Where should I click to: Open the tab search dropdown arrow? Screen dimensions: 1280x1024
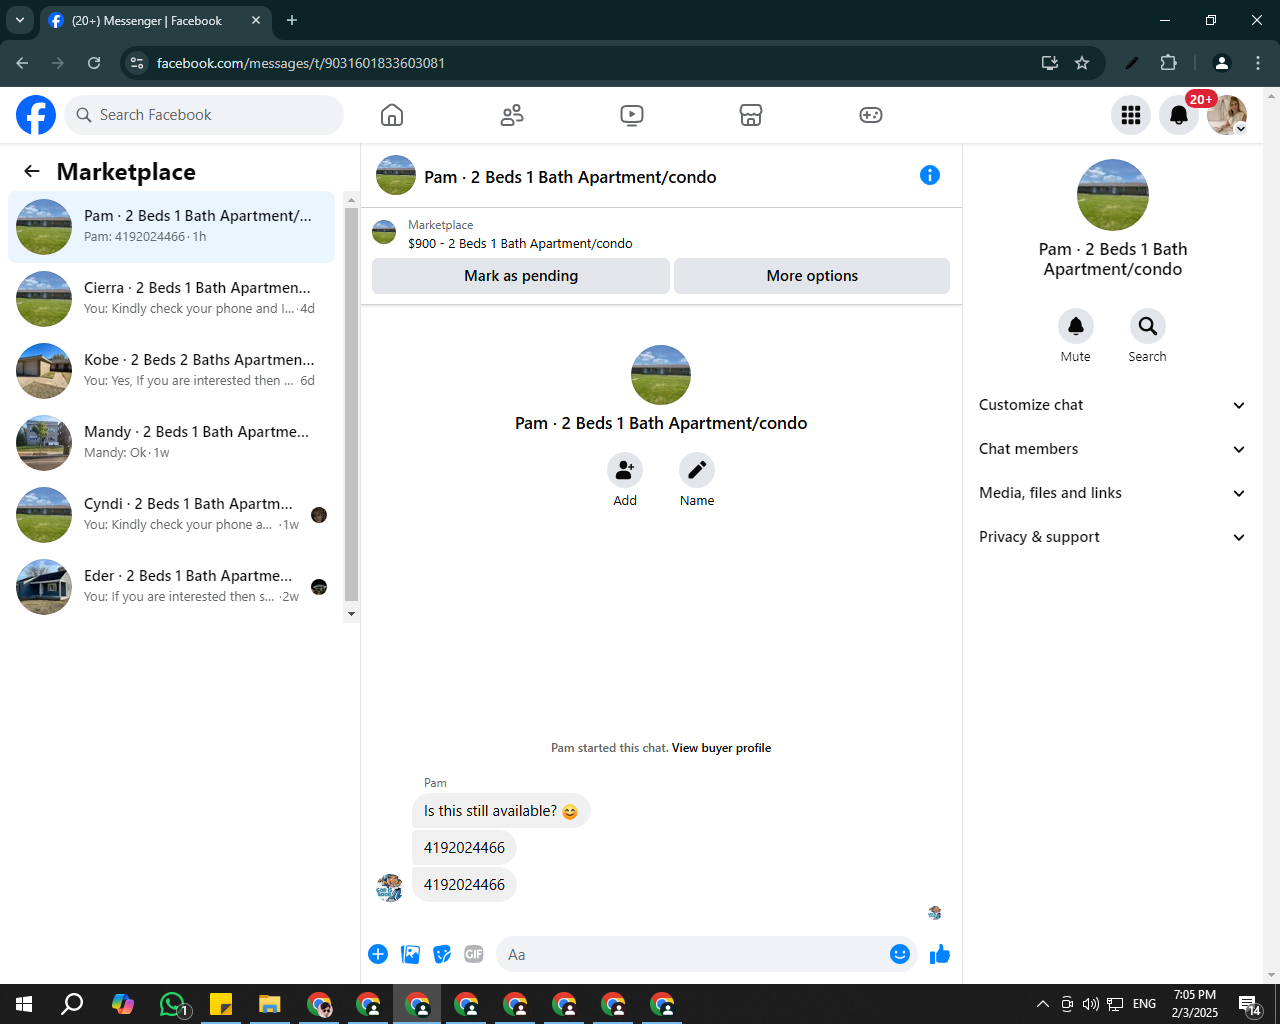(19, 20)
